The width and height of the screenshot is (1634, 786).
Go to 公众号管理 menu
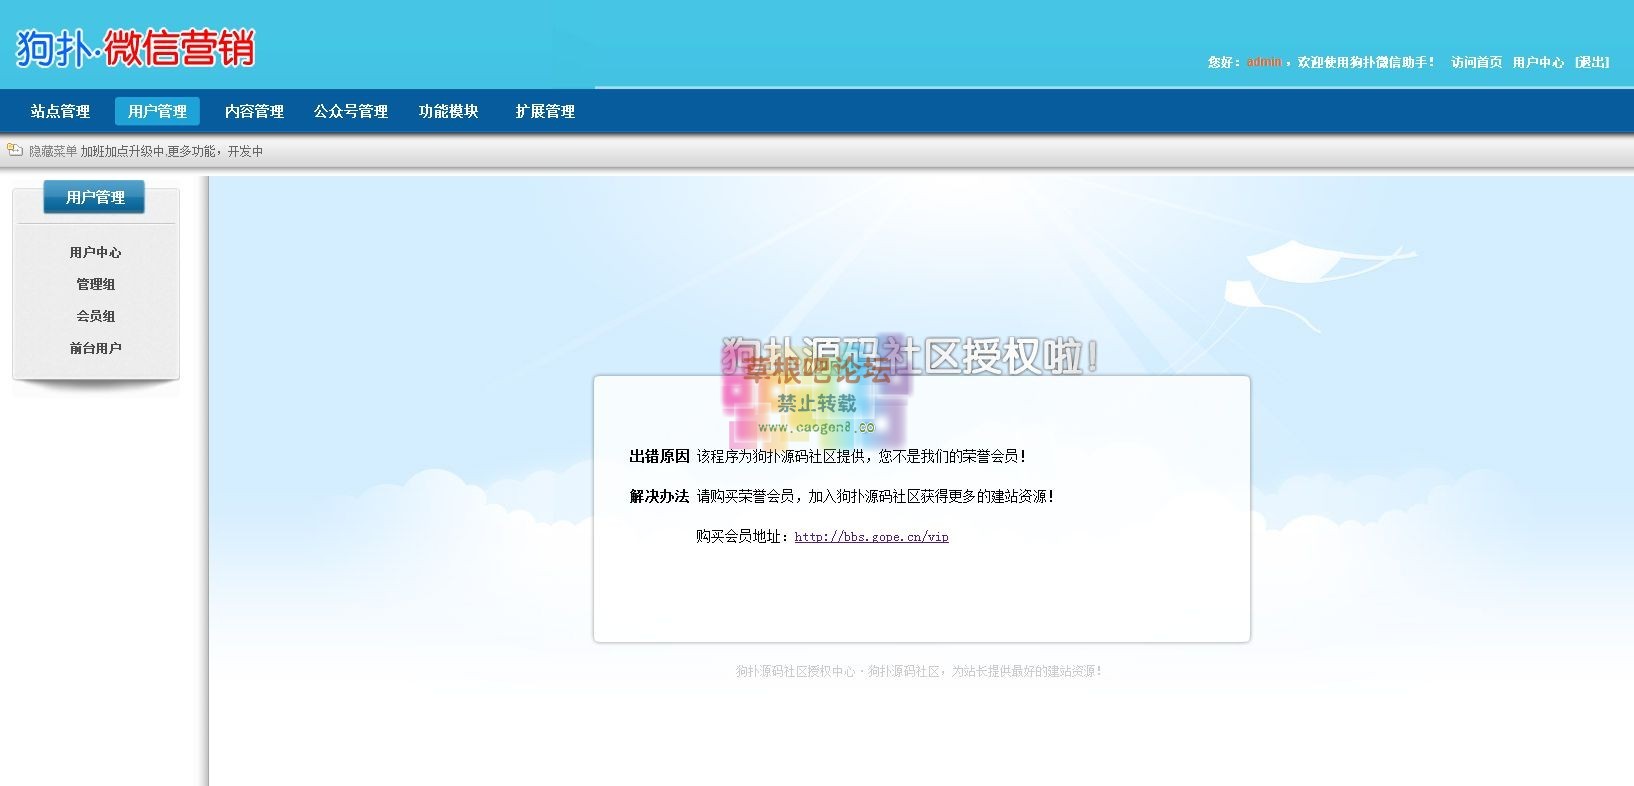tap(351, 111)
